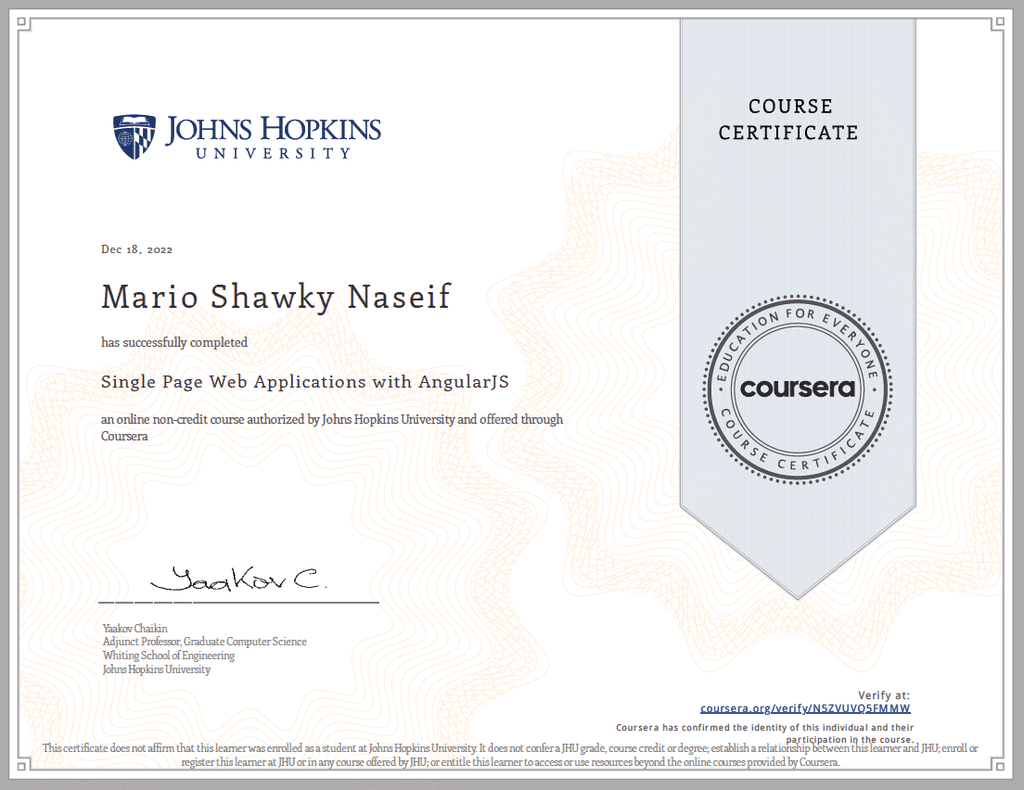Screen dimensions: 1024x790
Task: Click the text Whiting School of Engineering
Action: [168, 656]
